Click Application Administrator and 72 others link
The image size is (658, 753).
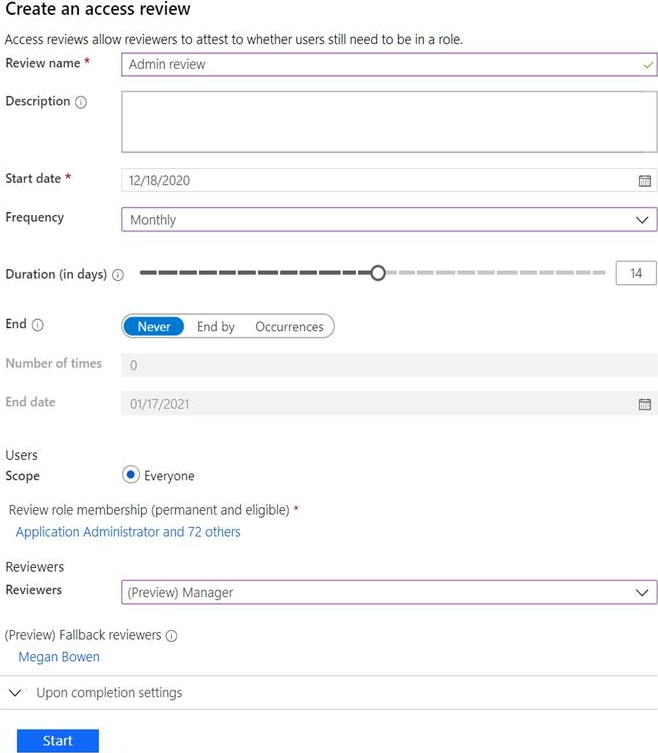128,532
